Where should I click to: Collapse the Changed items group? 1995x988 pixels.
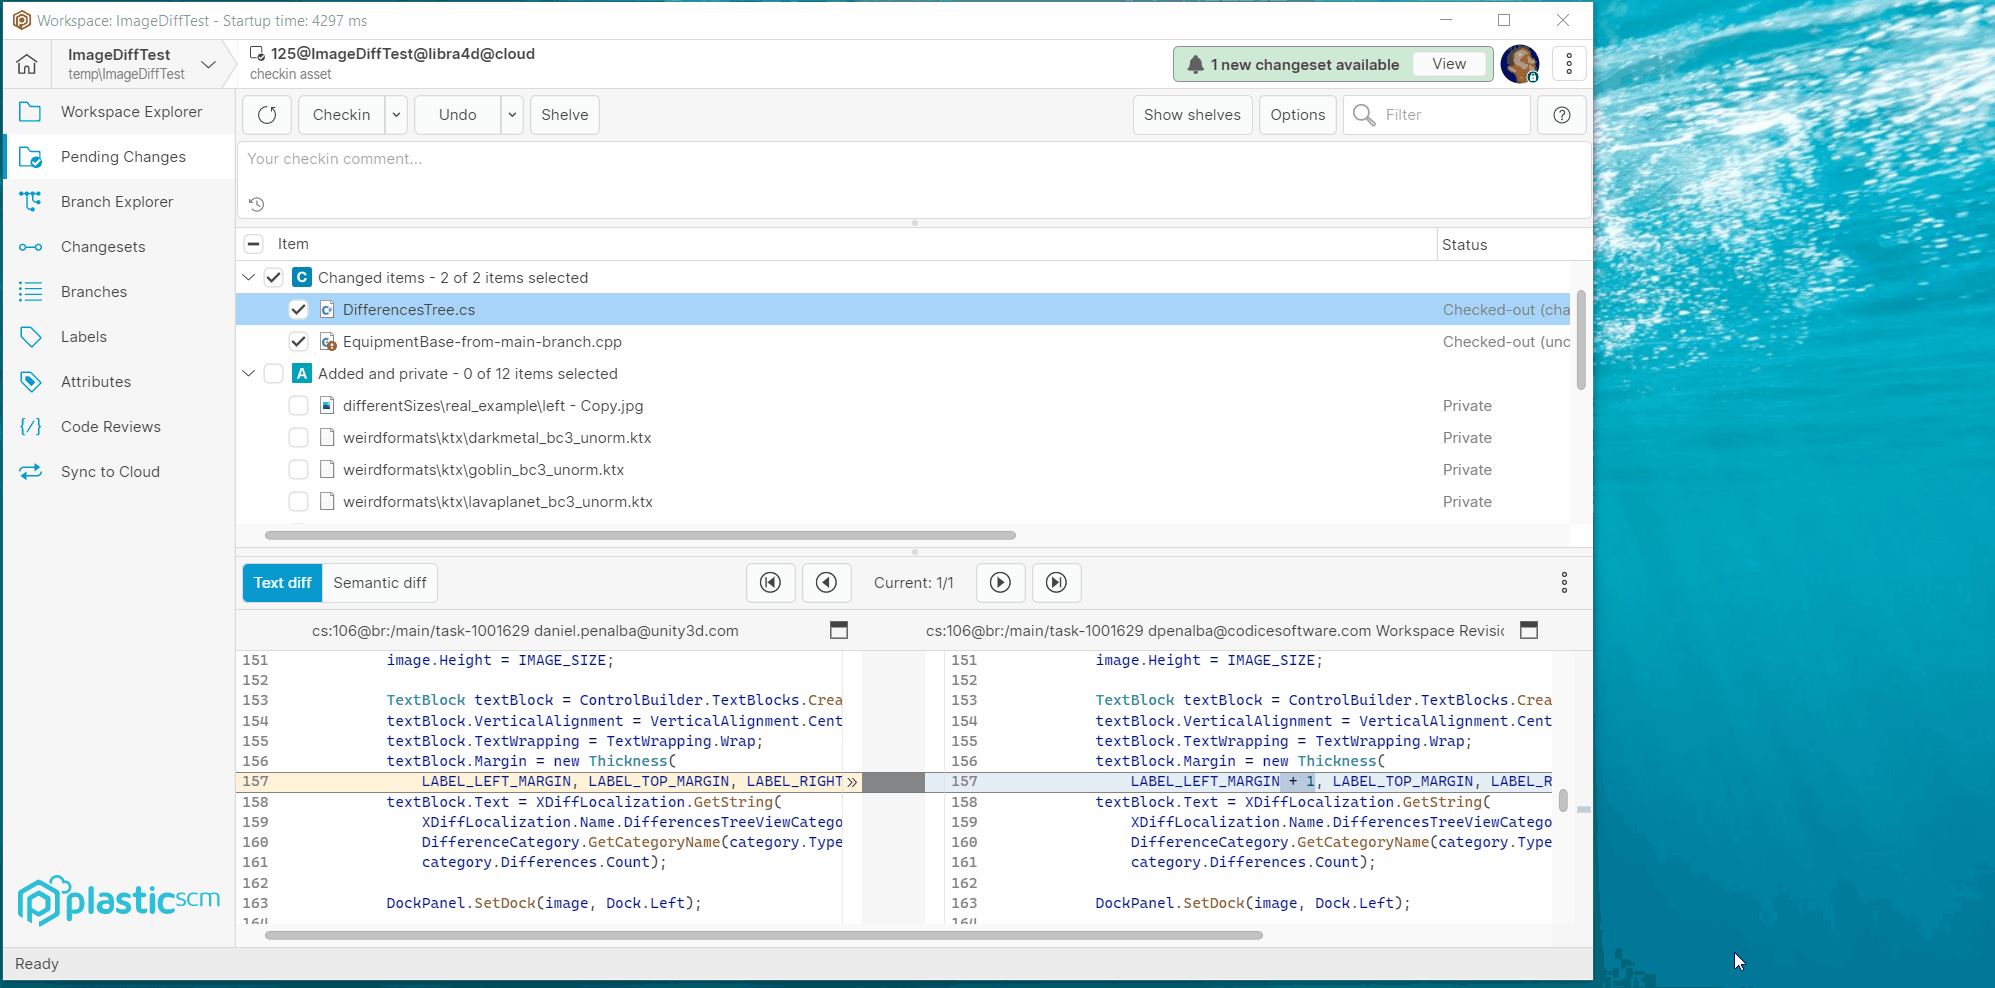248,277
